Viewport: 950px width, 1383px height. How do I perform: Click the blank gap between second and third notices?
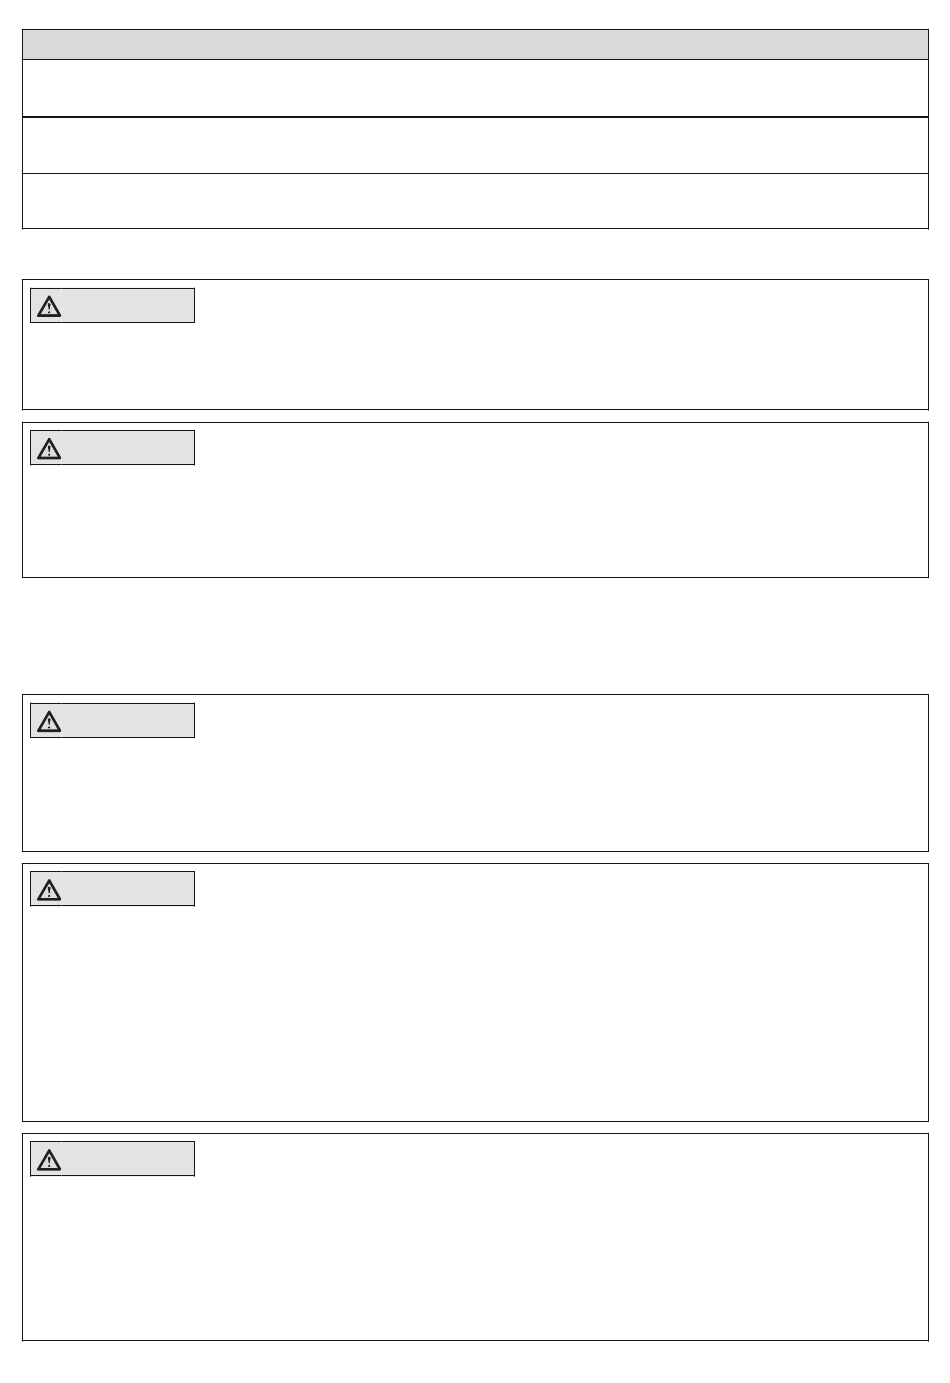tap(475, 636)
